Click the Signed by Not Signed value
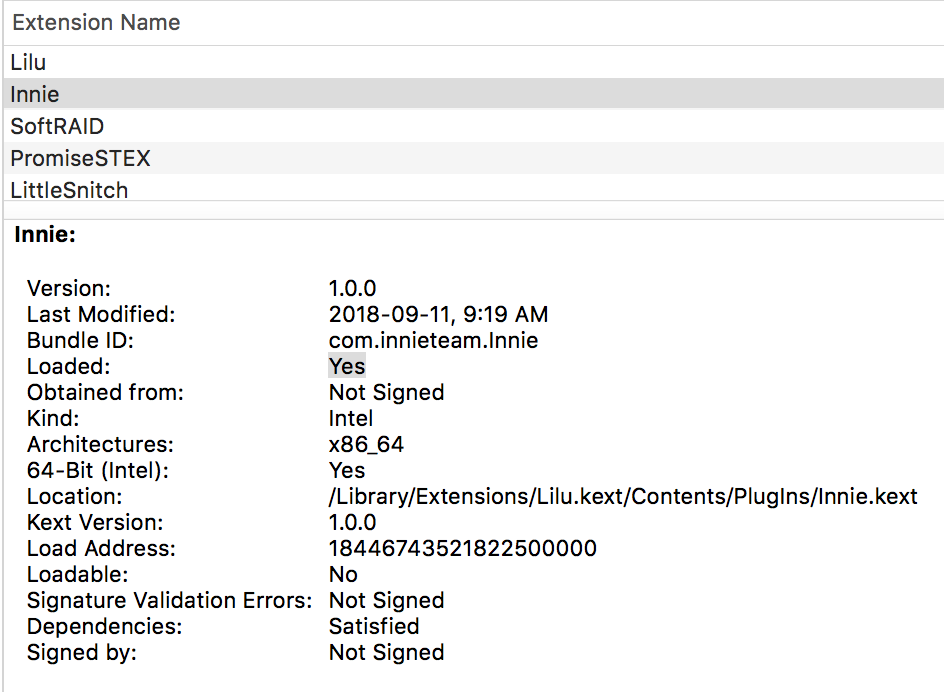The width and height of the screenshot is (944, 692). click(387, 652)
